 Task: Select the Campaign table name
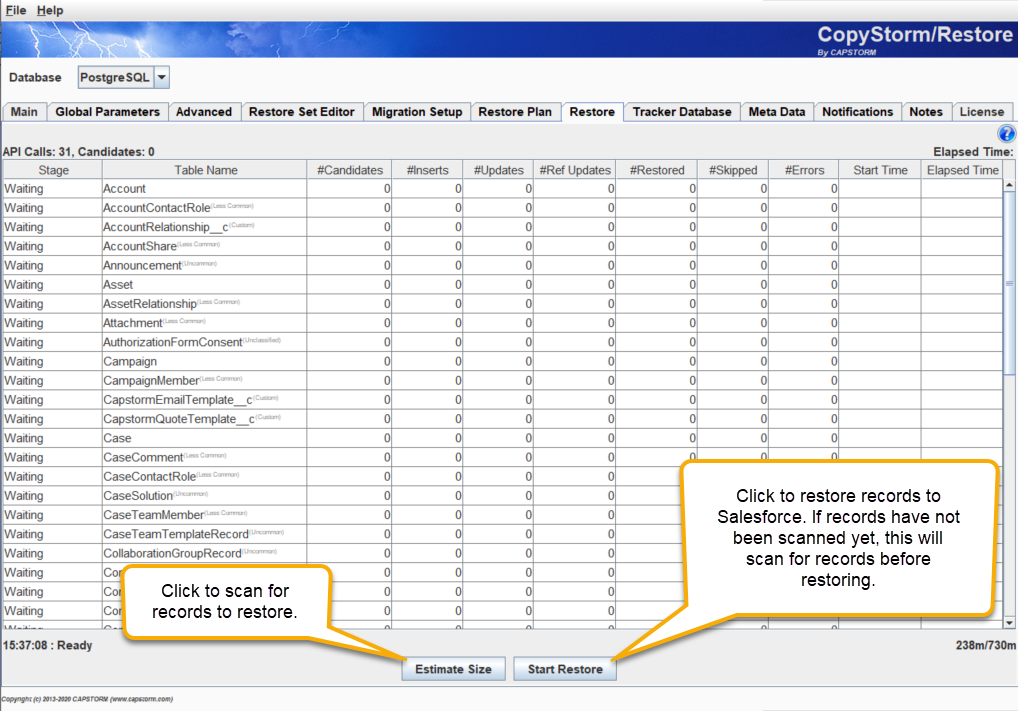point(130,361)
